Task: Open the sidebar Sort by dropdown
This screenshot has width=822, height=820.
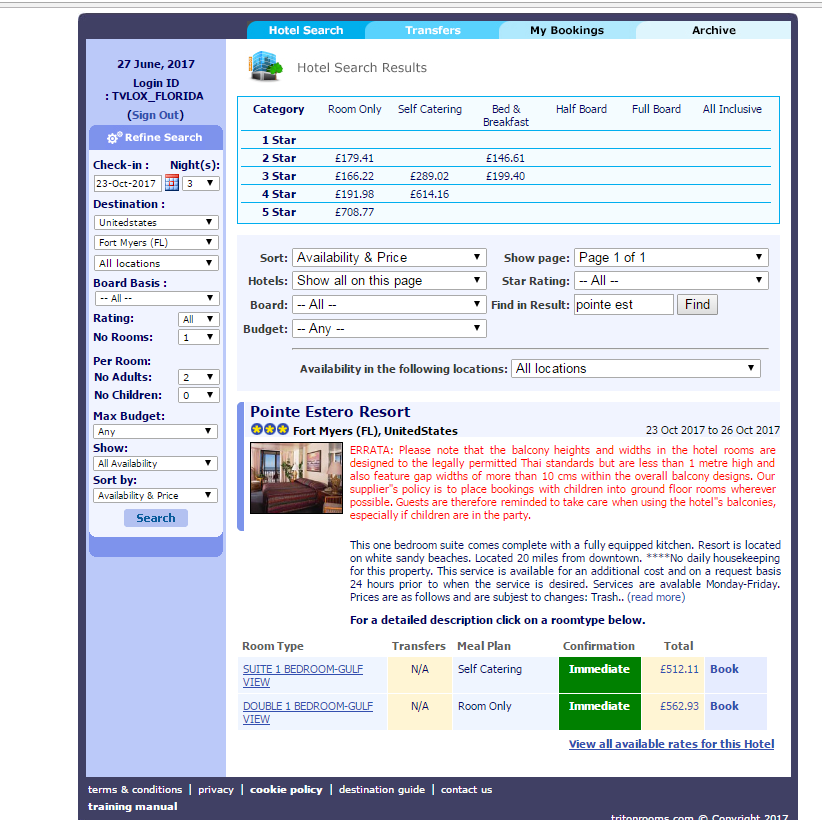Action: [x=155, y=495]
